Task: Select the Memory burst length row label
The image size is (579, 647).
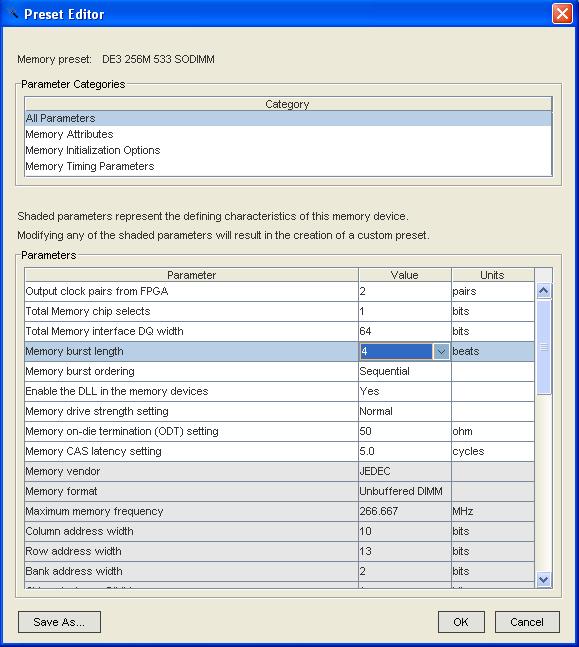Action: (x=191, y=352)
